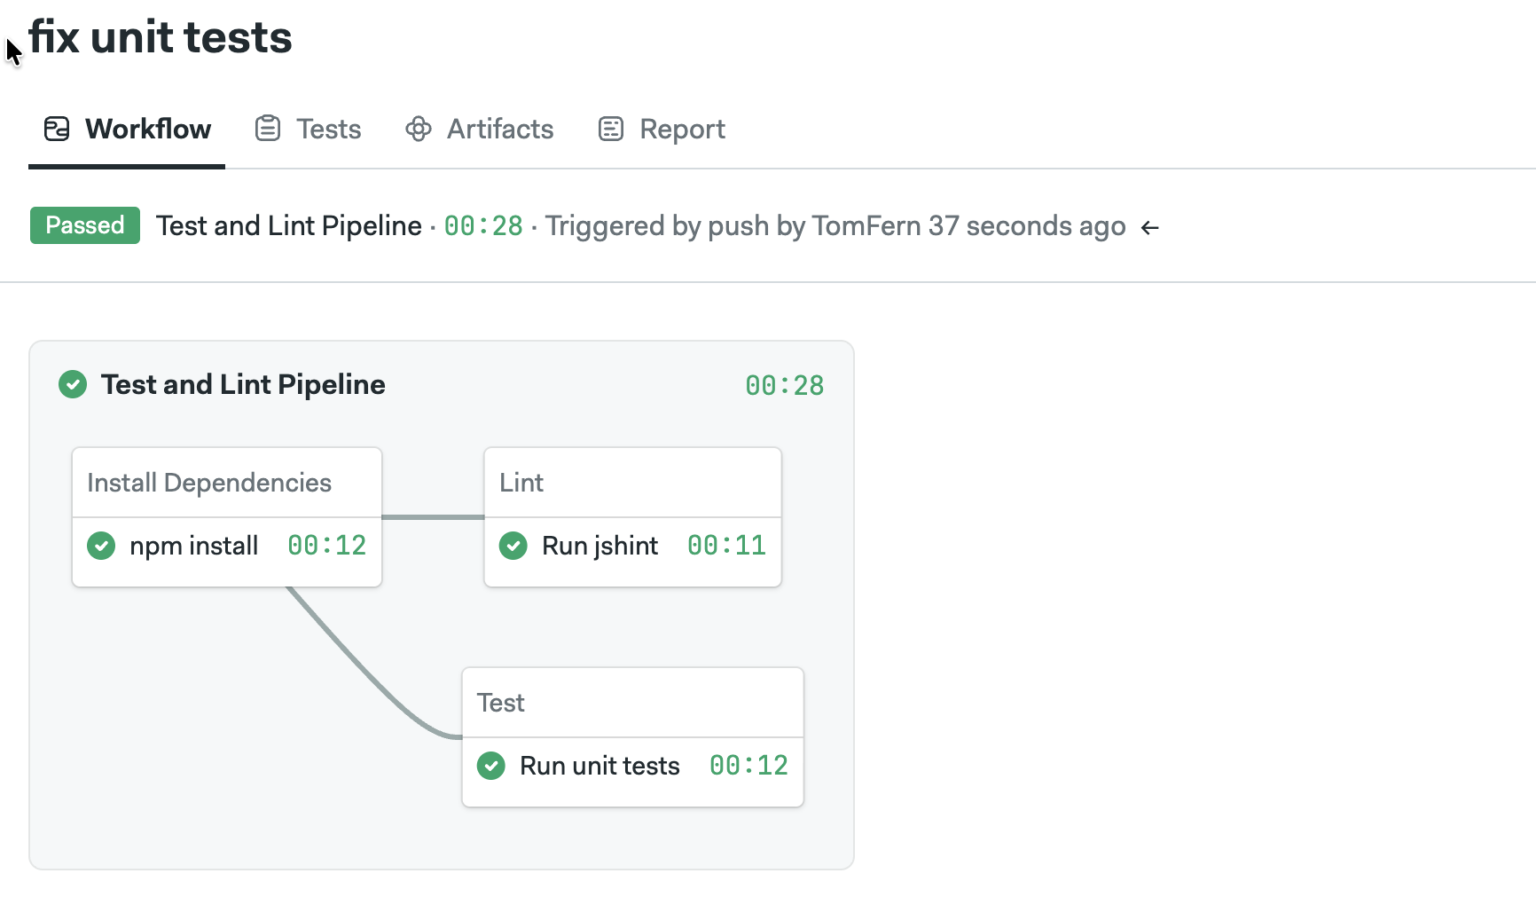The image size is (1536, 905).
Task: Open the Run jshint job
Action: click(600, 546)
